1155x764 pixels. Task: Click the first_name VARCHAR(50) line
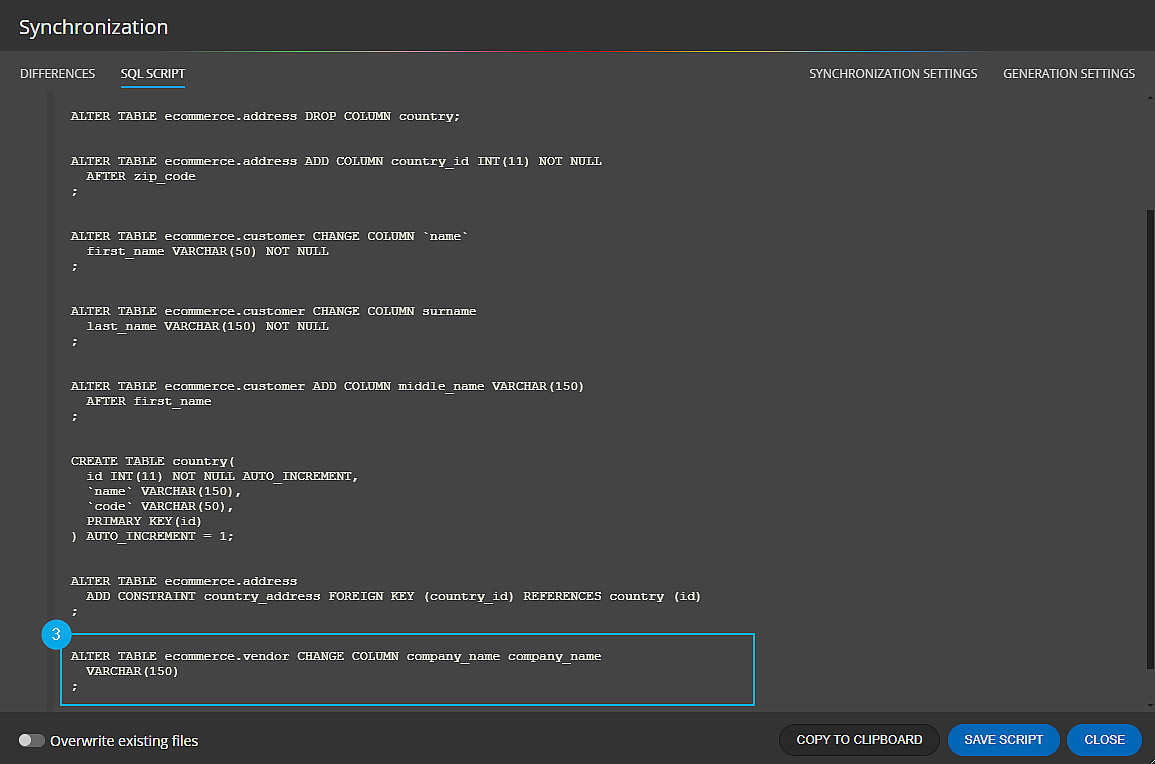pyautogui.click(x=208, y=251)
